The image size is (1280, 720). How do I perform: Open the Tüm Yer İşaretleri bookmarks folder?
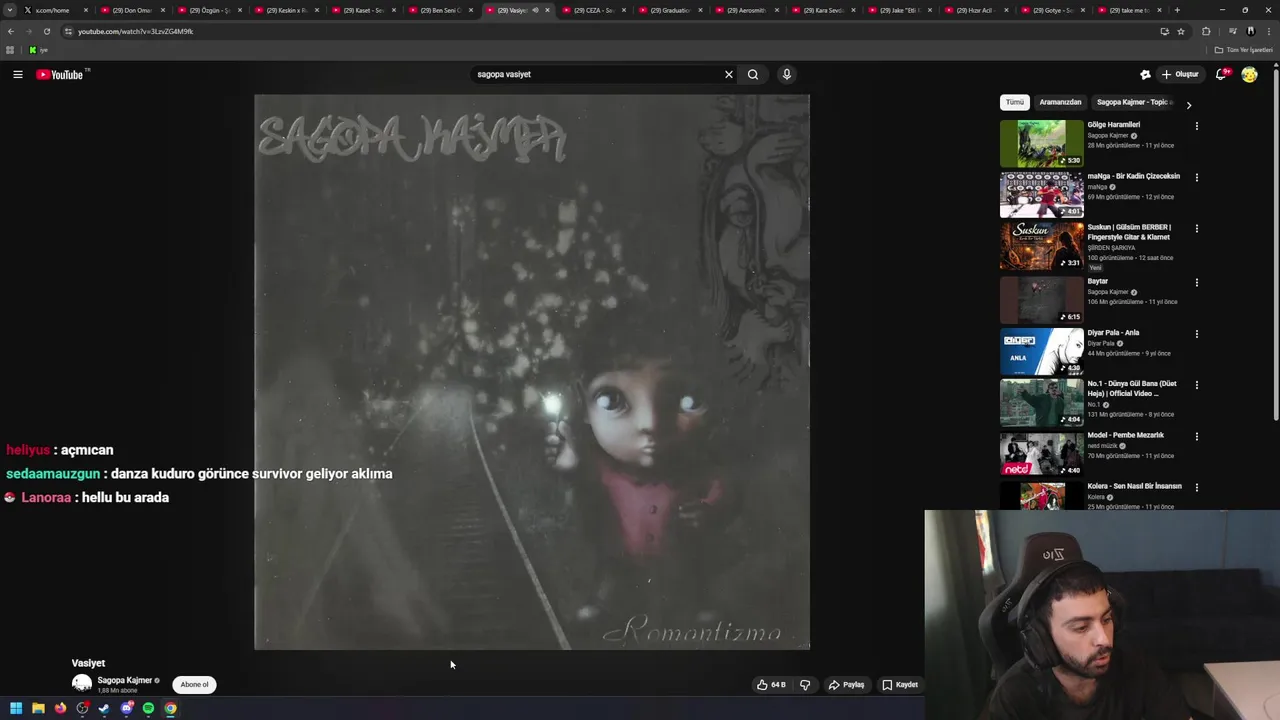[1243, 50]
